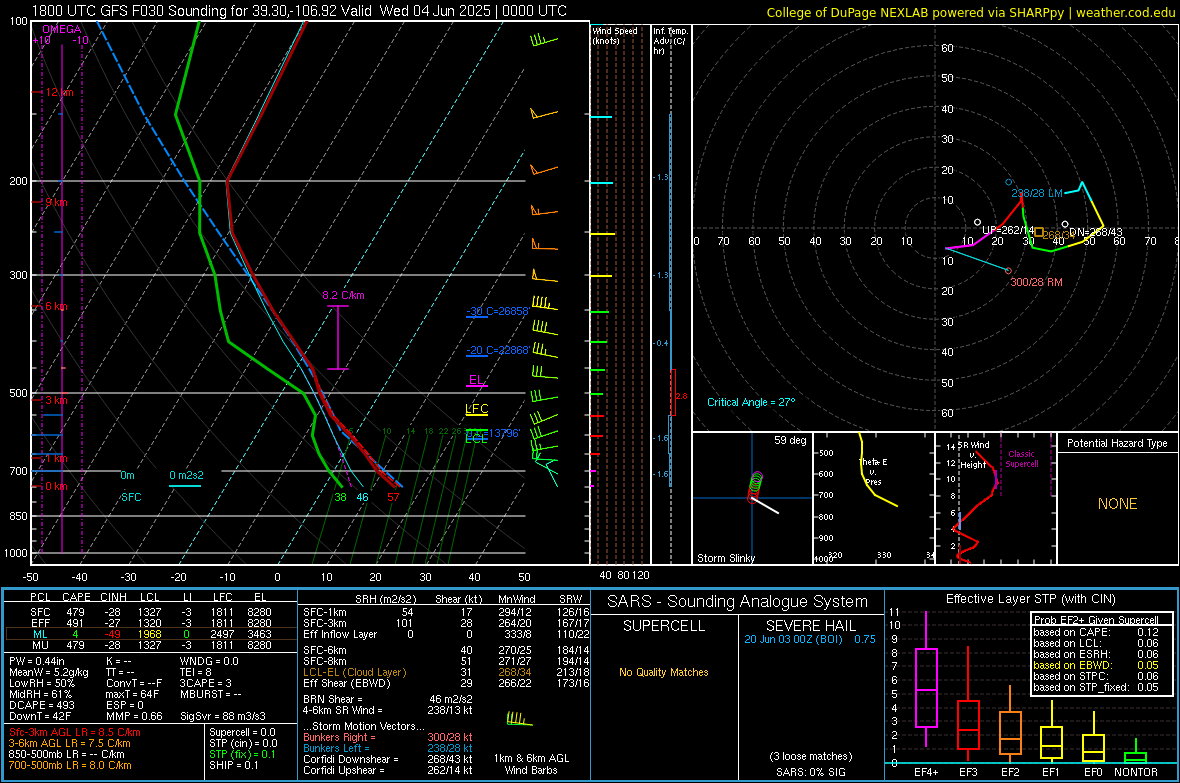Click the Theta-E v. Pres label
The width and height of the screenshot is (1180, 783).
(x=873, y=471)
